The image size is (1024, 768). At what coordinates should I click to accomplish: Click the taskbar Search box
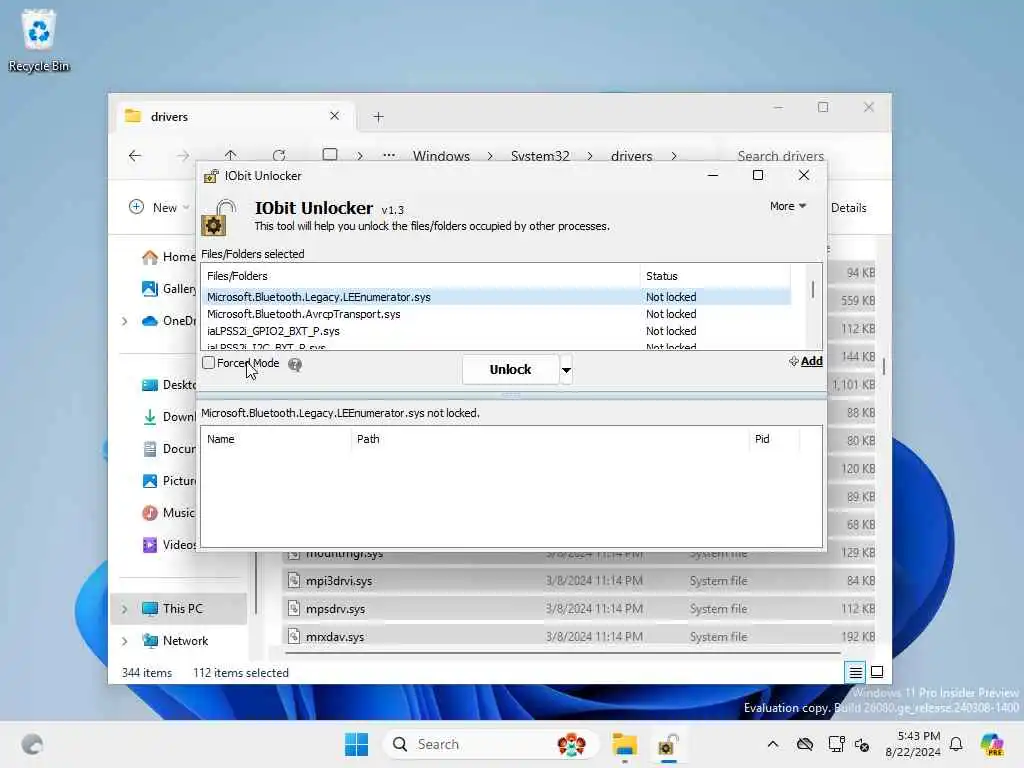coord(490,744)
